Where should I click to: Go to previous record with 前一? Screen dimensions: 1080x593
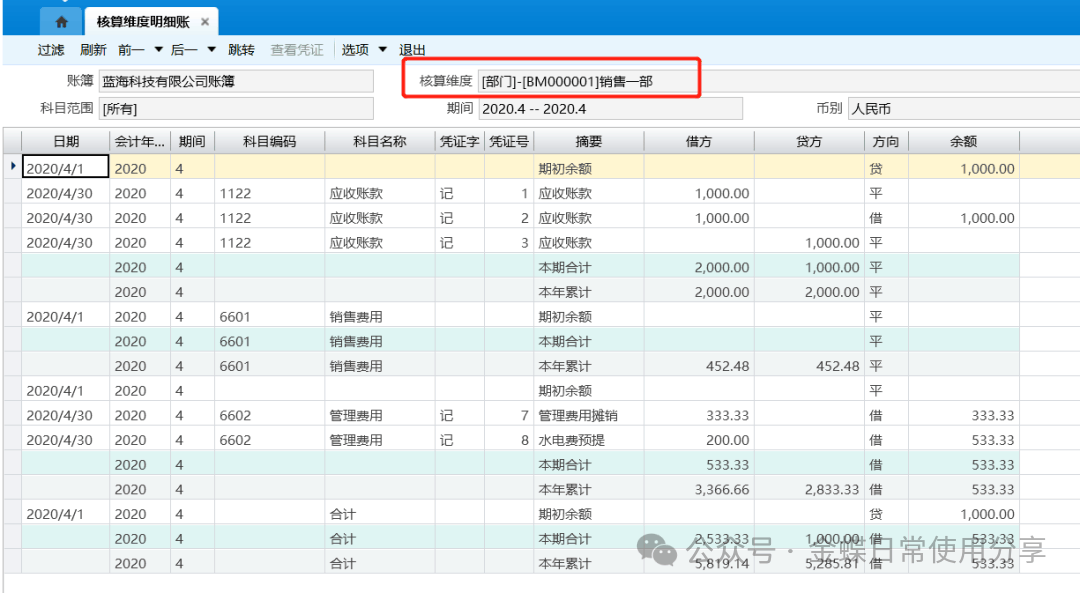click(131, 50)
